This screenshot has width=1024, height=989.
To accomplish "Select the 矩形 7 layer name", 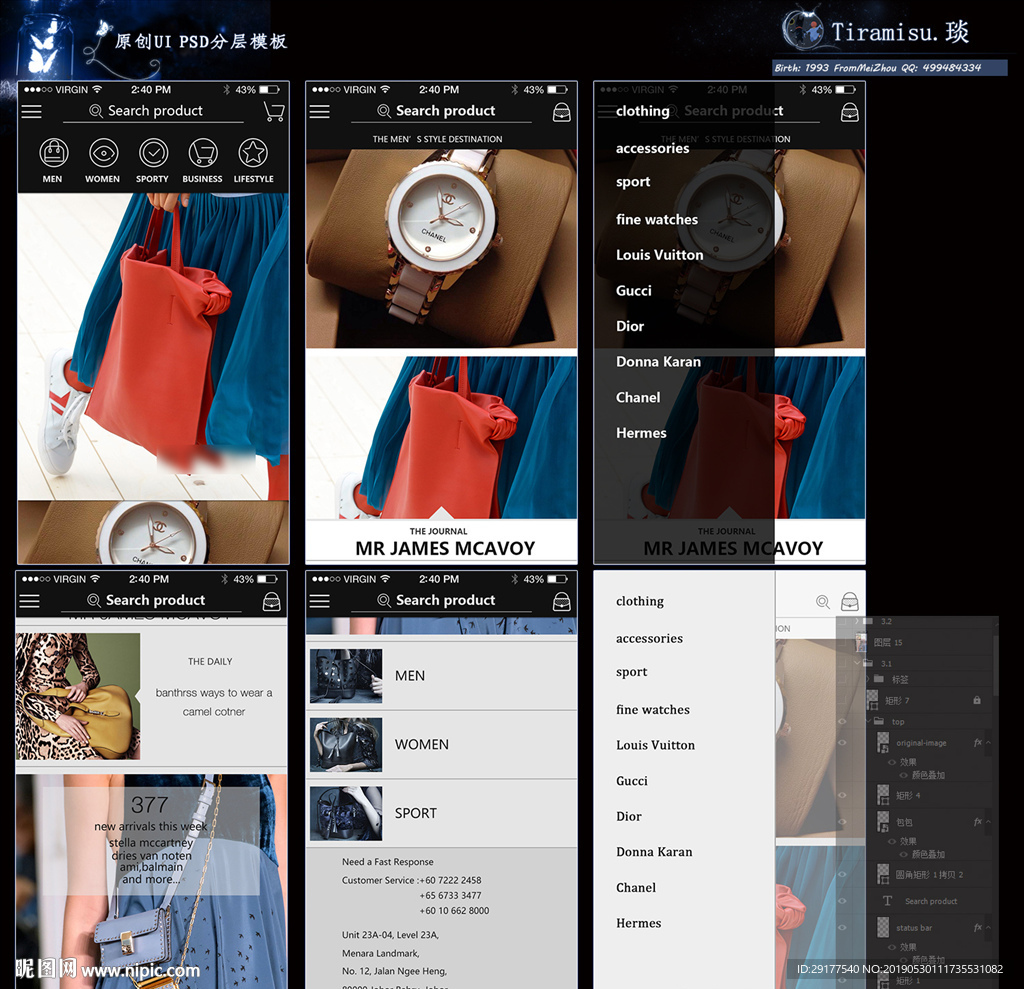I will coord(897,700).
